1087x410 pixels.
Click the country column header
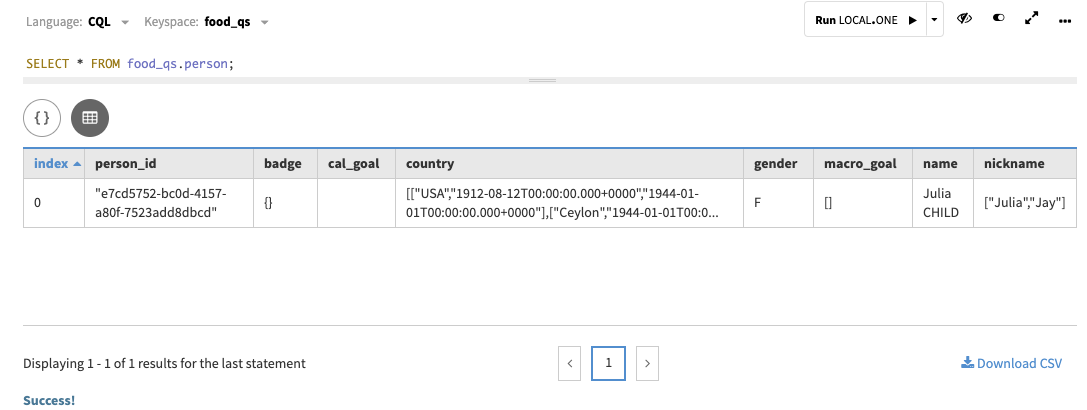[430, 163]
